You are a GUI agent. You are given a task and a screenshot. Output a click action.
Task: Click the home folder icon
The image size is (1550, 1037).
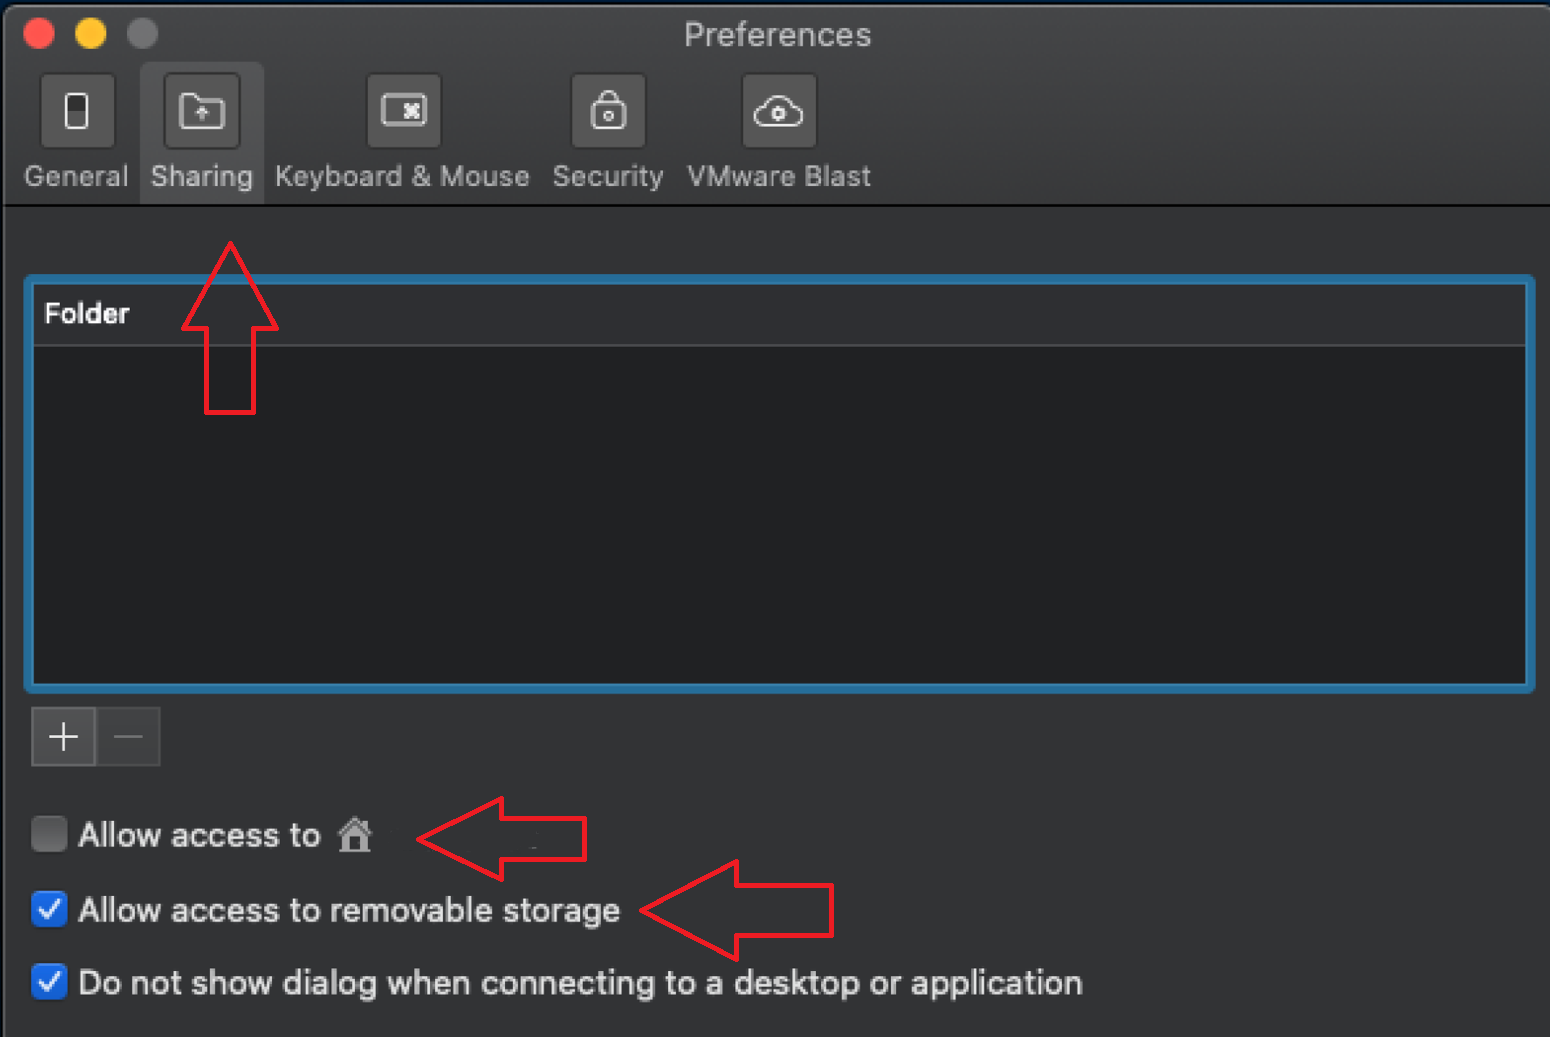[x=355, y=834]
